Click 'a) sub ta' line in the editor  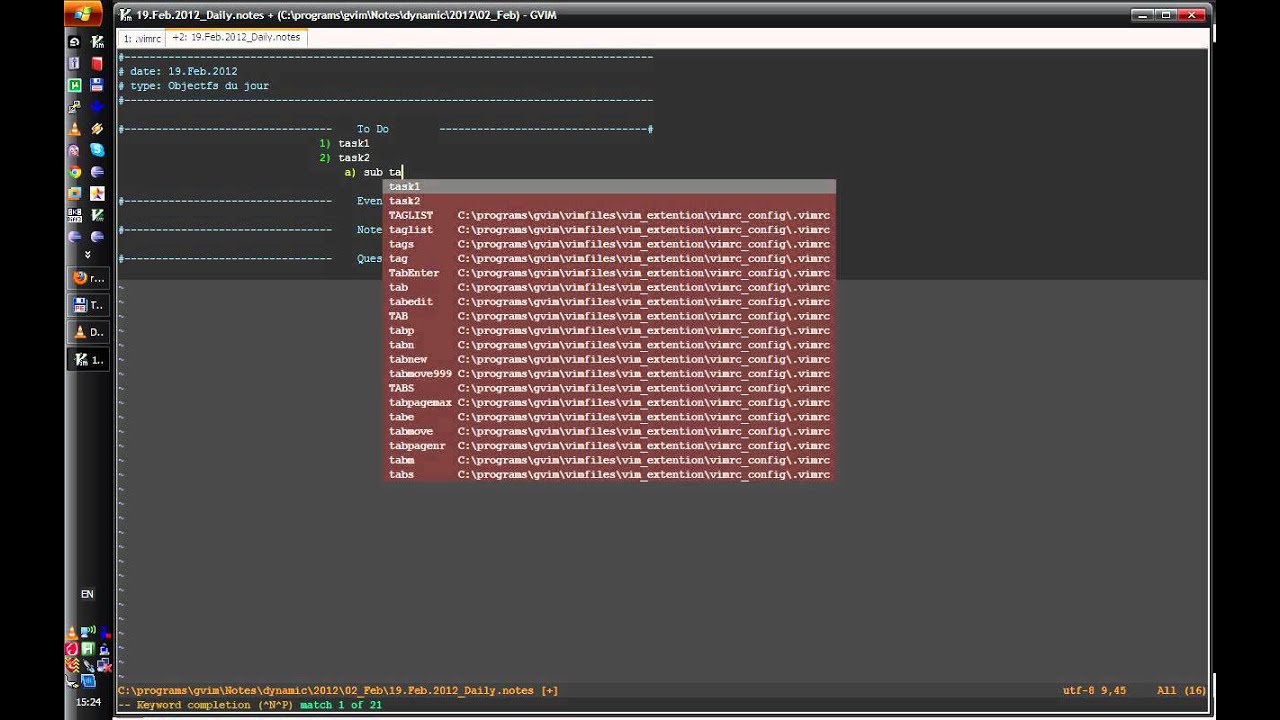click(373, 172)
